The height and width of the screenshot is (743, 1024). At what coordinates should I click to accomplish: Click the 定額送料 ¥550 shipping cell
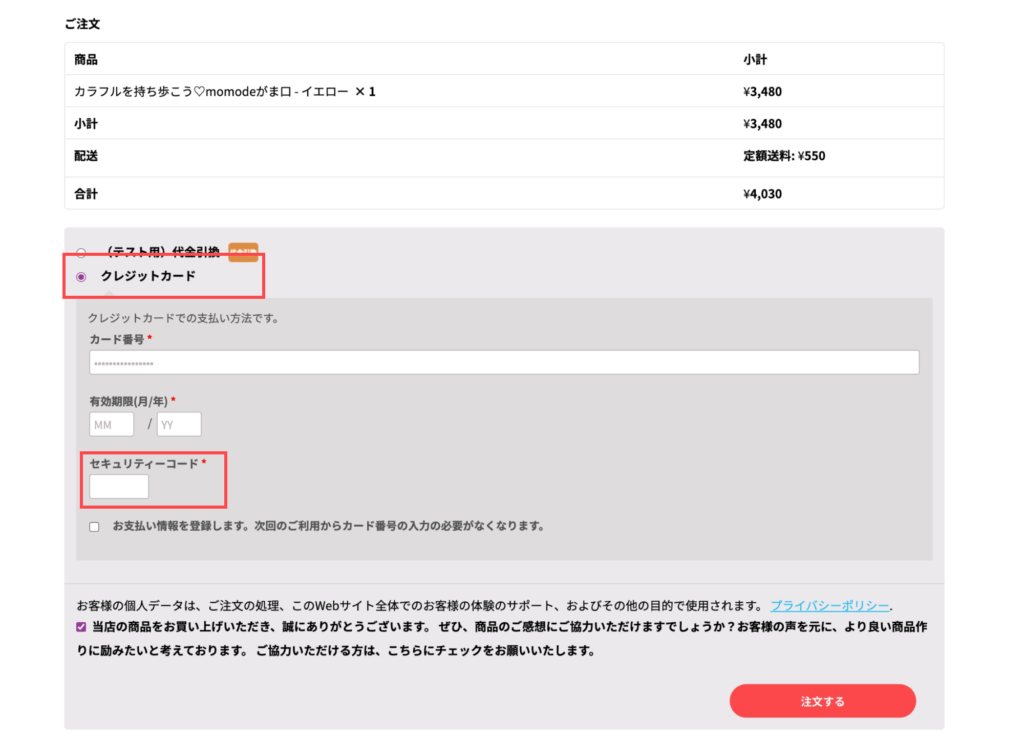[784, 156]
